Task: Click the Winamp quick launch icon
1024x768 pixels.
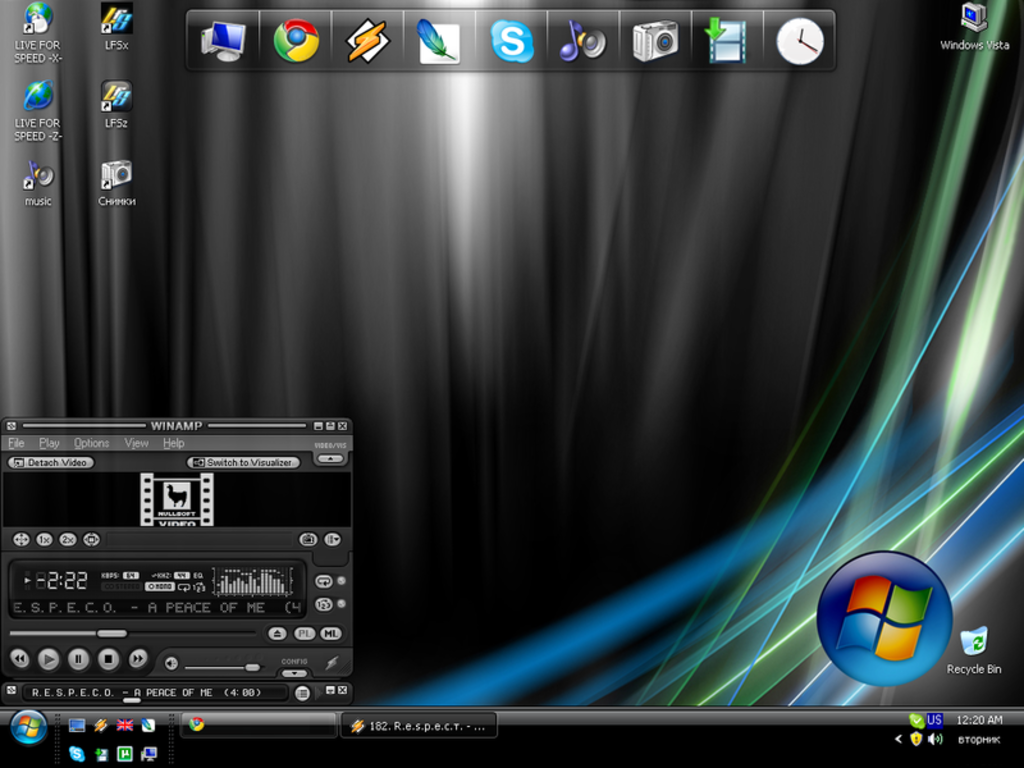Action: coord(101,725)
